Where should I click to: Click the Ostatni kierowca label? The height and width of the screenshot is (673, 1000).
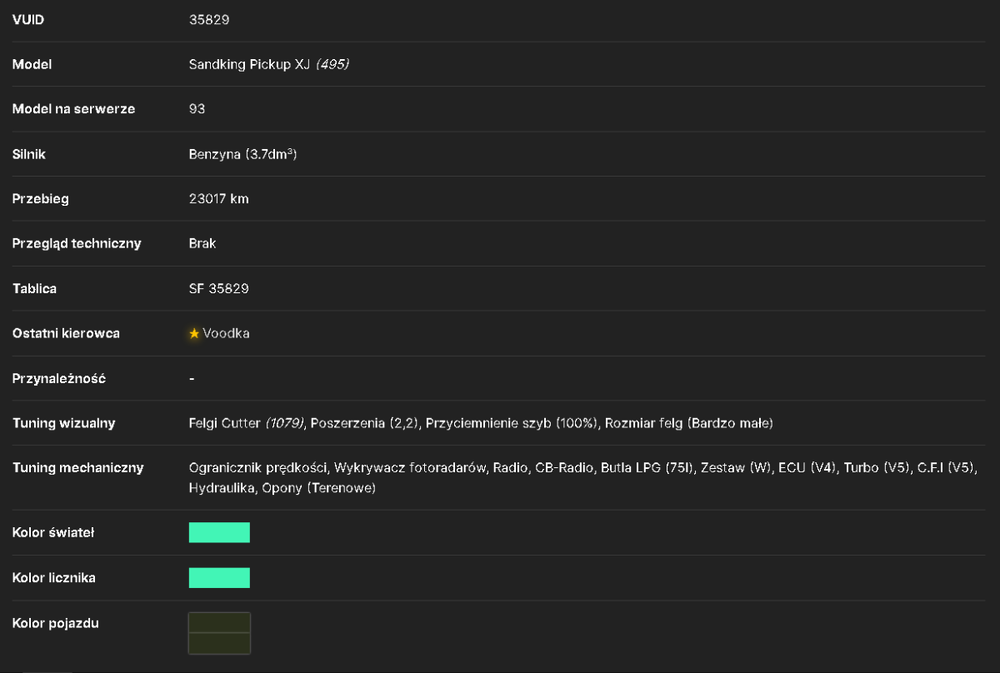click(x=66, y=334)
